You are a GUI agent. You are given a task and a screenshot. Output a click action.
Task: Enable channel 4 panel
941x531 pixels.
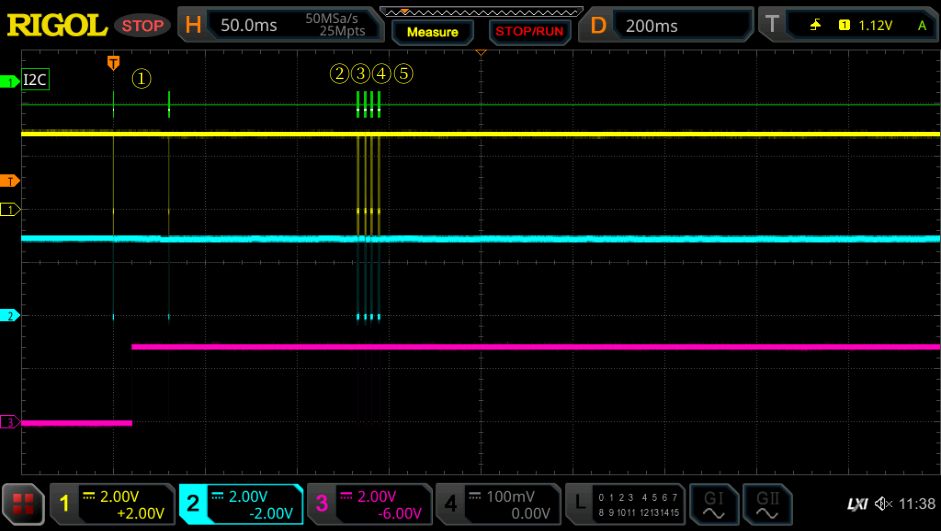point(498,504)
